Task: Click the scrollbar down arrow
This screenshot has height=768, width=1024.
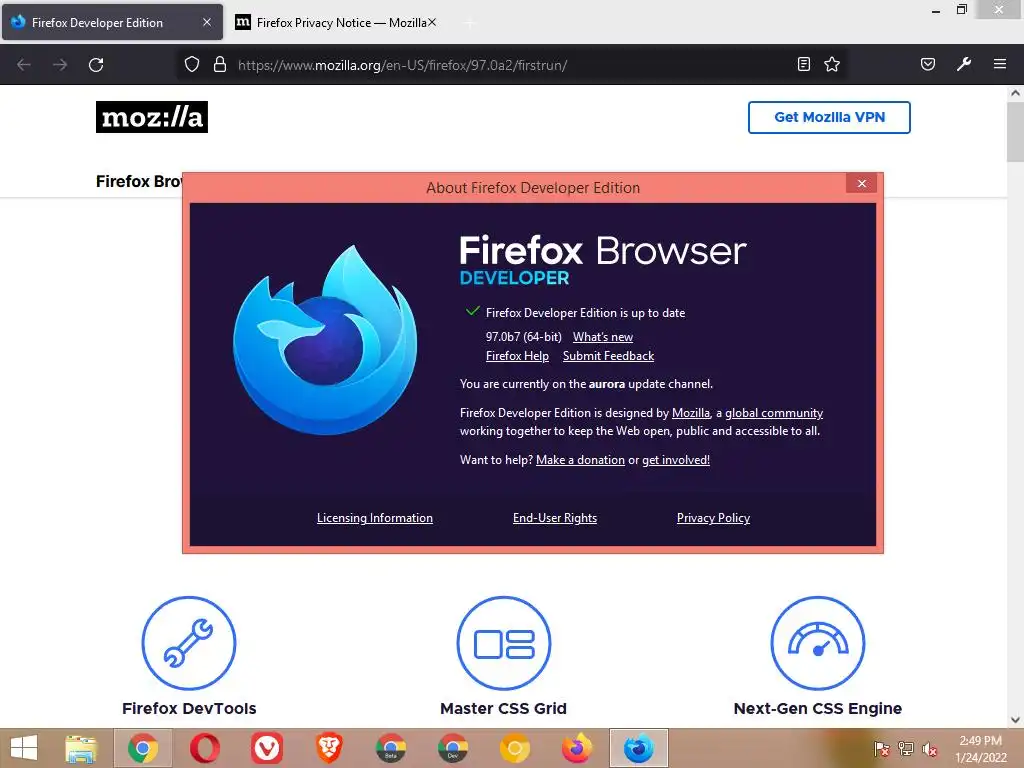Action: [1016, 720]
